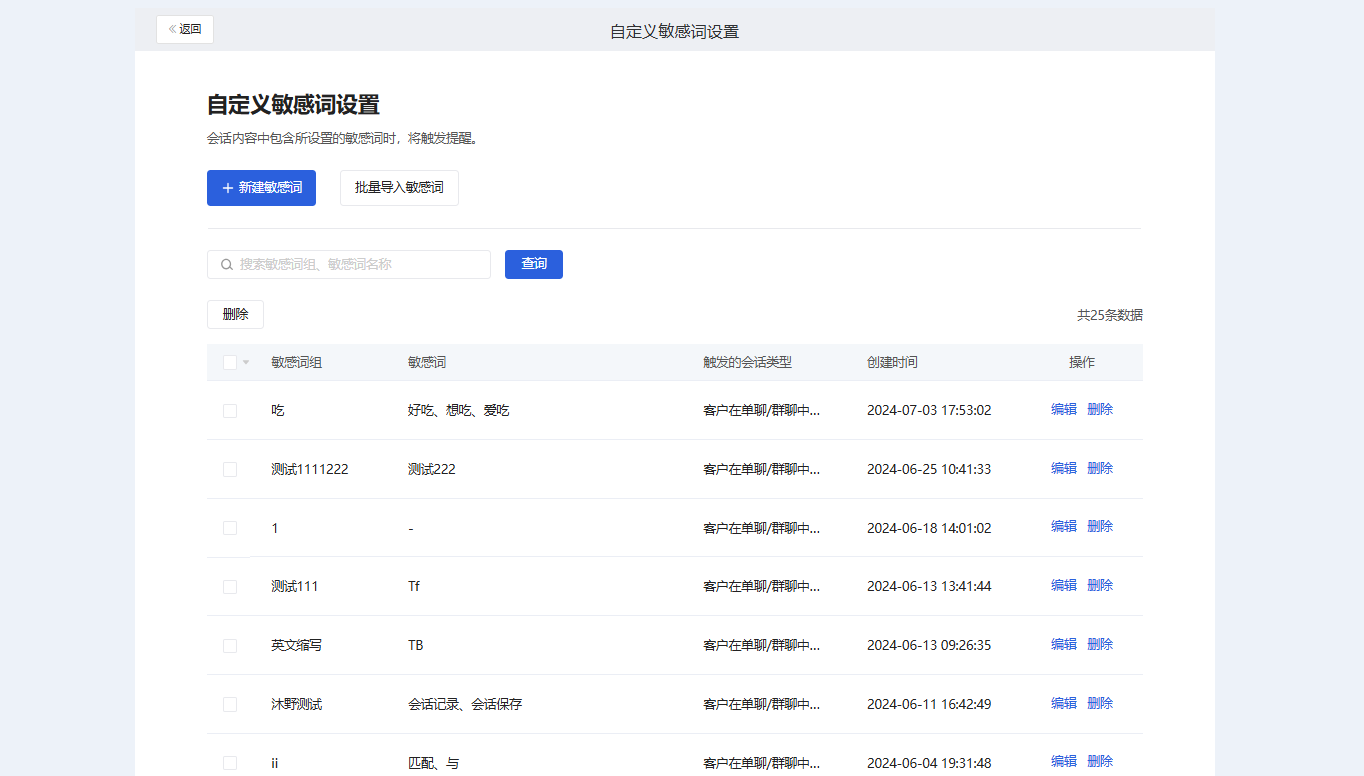Delete the 测试1111222 row
The width and height of the screenshot is (1364, 776).
tap(1100, 468)
